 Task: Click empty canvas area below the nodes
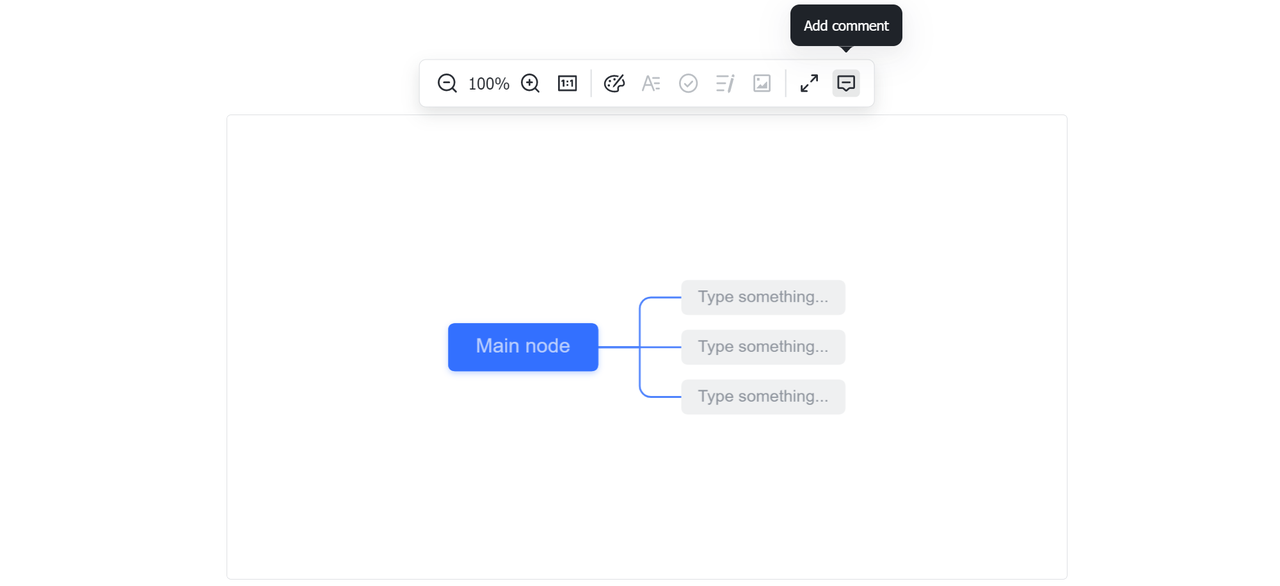click(x=646, y=500)
